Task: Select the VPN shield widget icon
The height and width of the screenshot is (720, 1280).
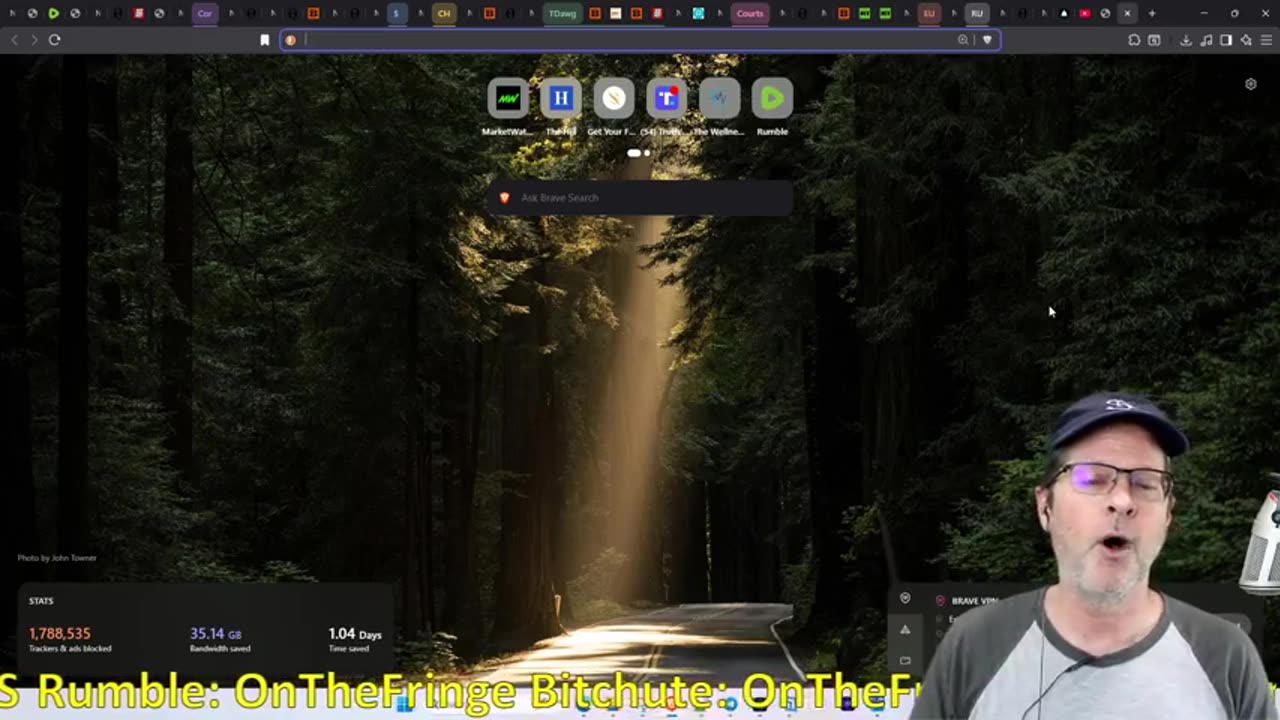Action: tap(905, 599)
